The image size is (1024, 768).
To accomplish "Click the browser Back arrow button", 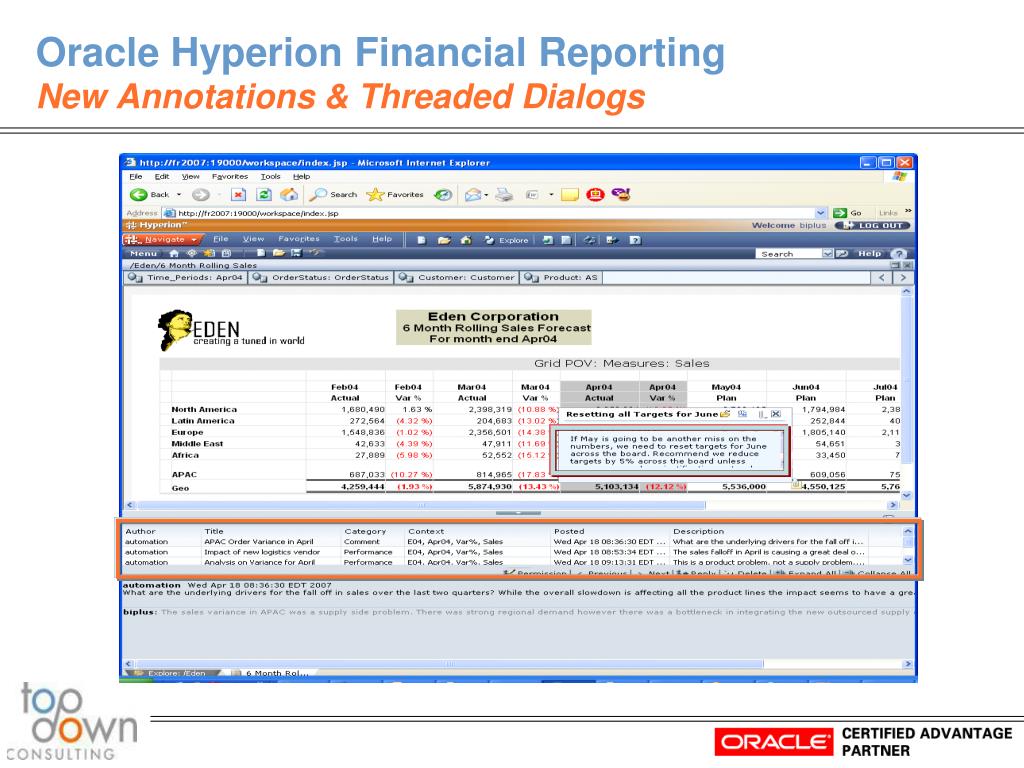I will pos(138,195).
